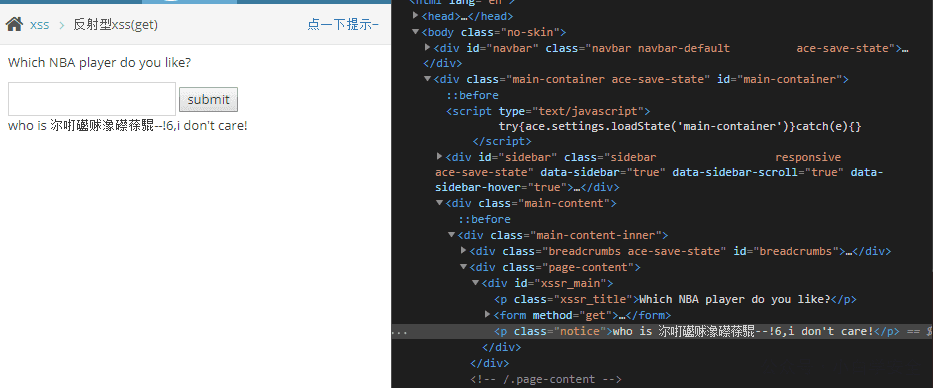The height and width of the screenshot is (388, 933).
Task: Select the script type text/javascript line
Action: click(x=548, y=111)
